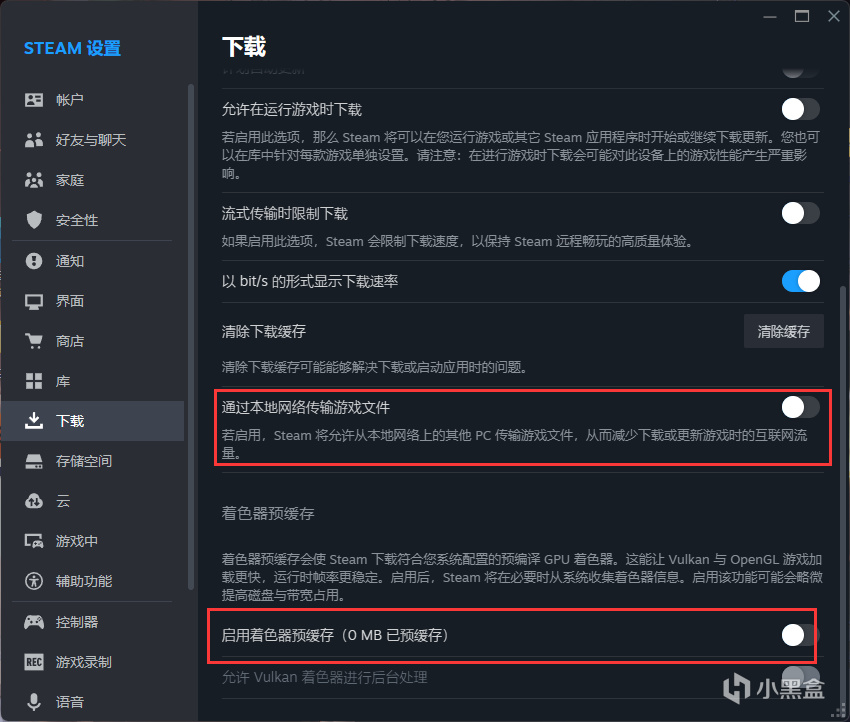The height and width of the screenshot is (722, 850).
Task: Click the 下载 page heading
Action: 244,47
